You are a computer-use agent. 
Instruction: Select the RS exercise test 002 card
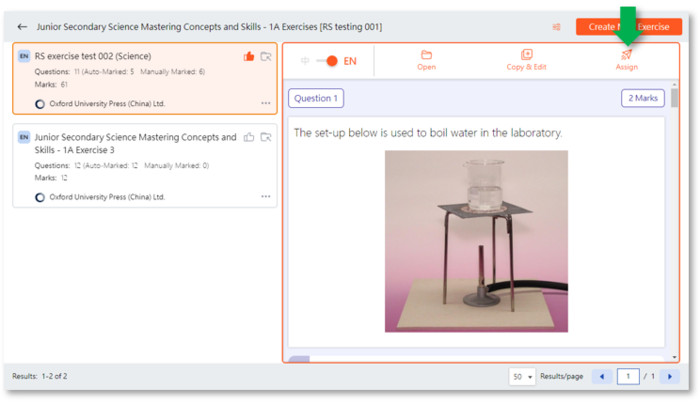[145, 79]
